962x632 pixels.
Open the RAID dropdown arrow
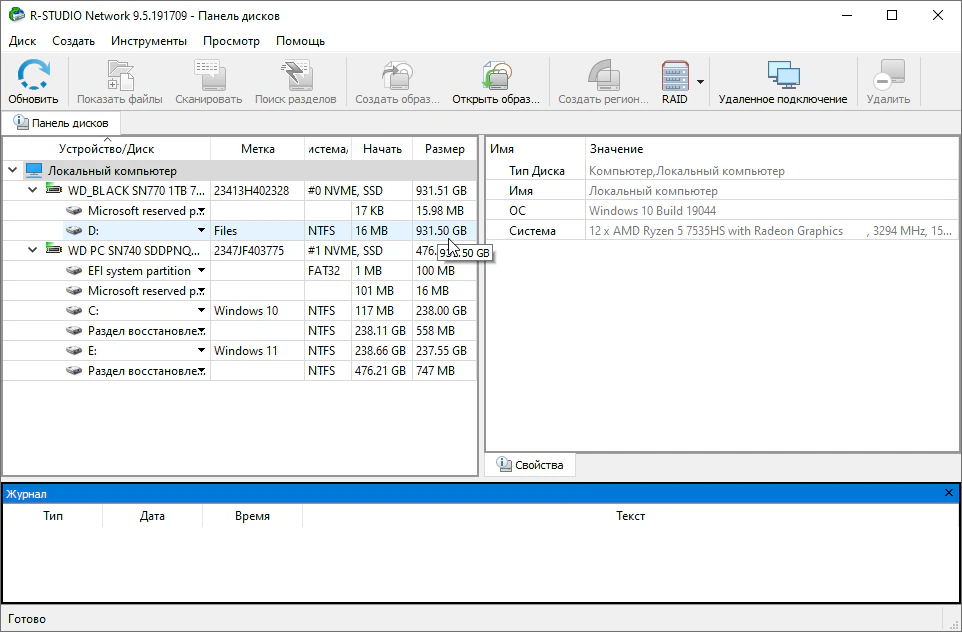point(701,82)
